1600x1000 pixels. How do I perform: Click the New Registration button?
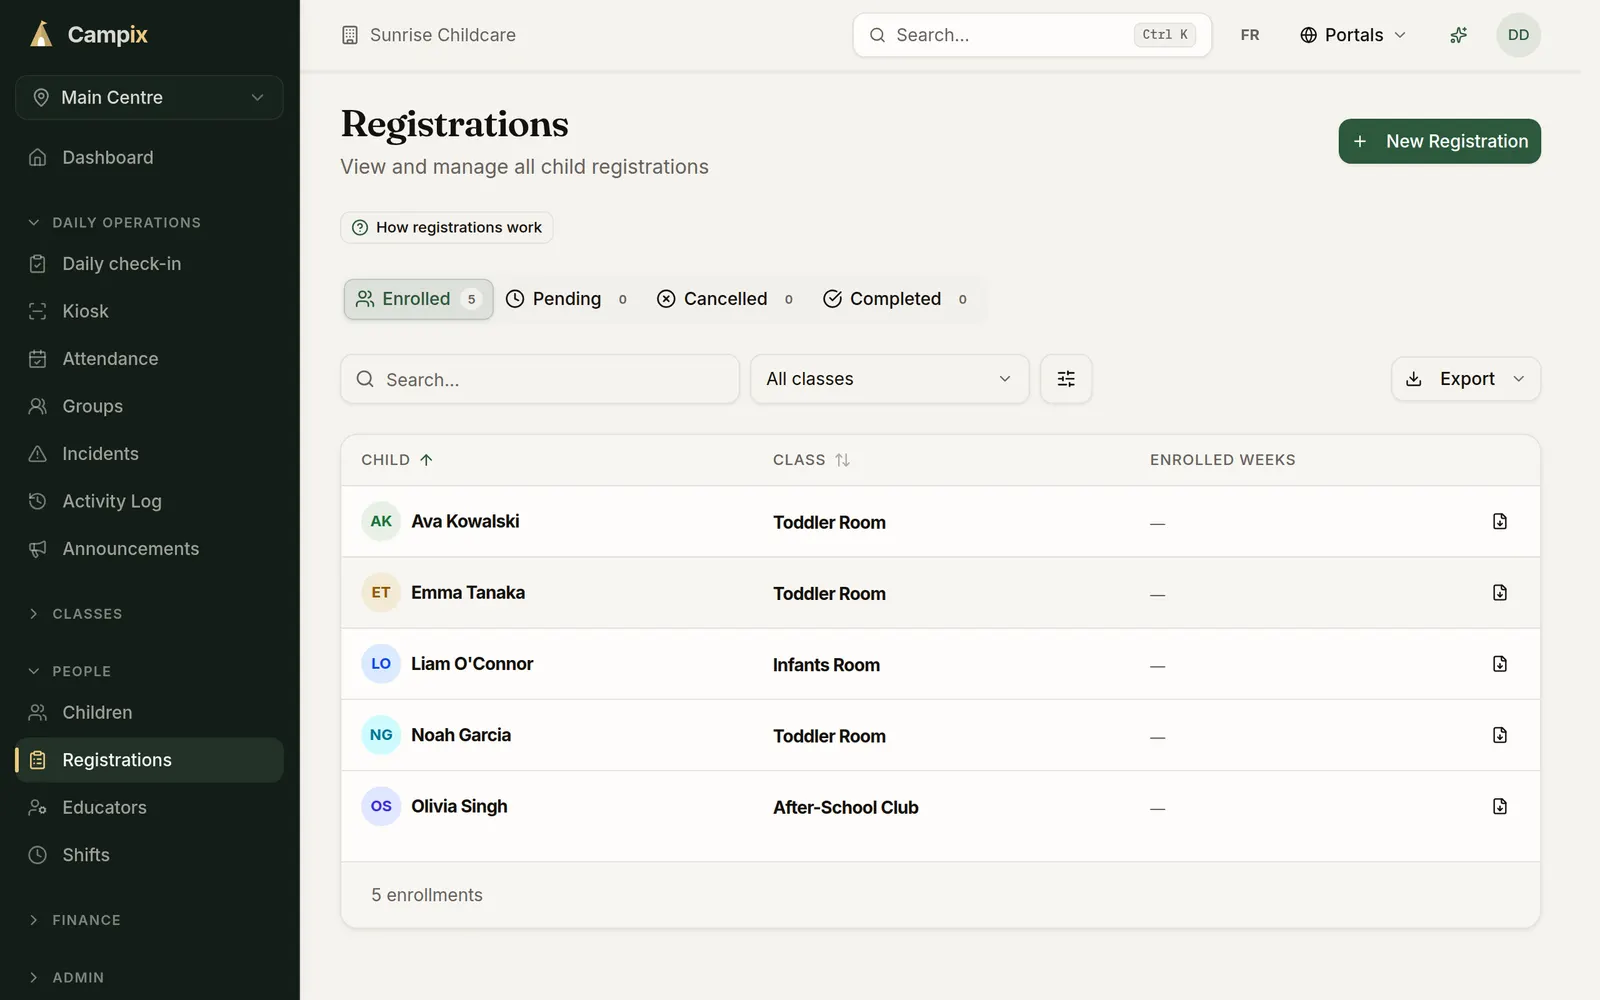click(1439, 141)
